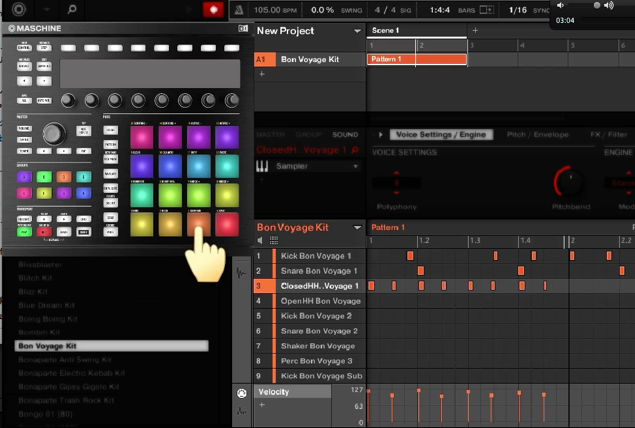The height and width of the screenshot is (428, 635).
Task: Switch to Pitch / Envelope tab
Action: coord(537,134)
